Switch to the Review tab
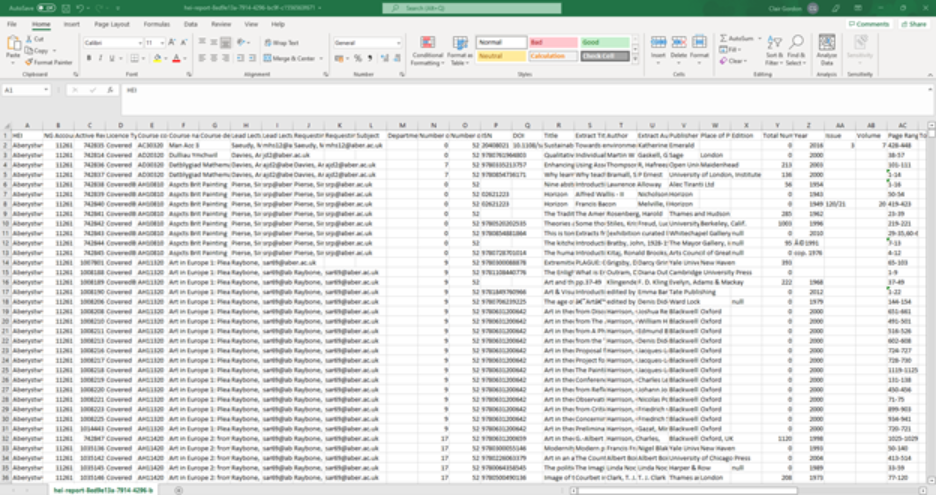This screenshot has height=495, width=936. click(221, 24)
